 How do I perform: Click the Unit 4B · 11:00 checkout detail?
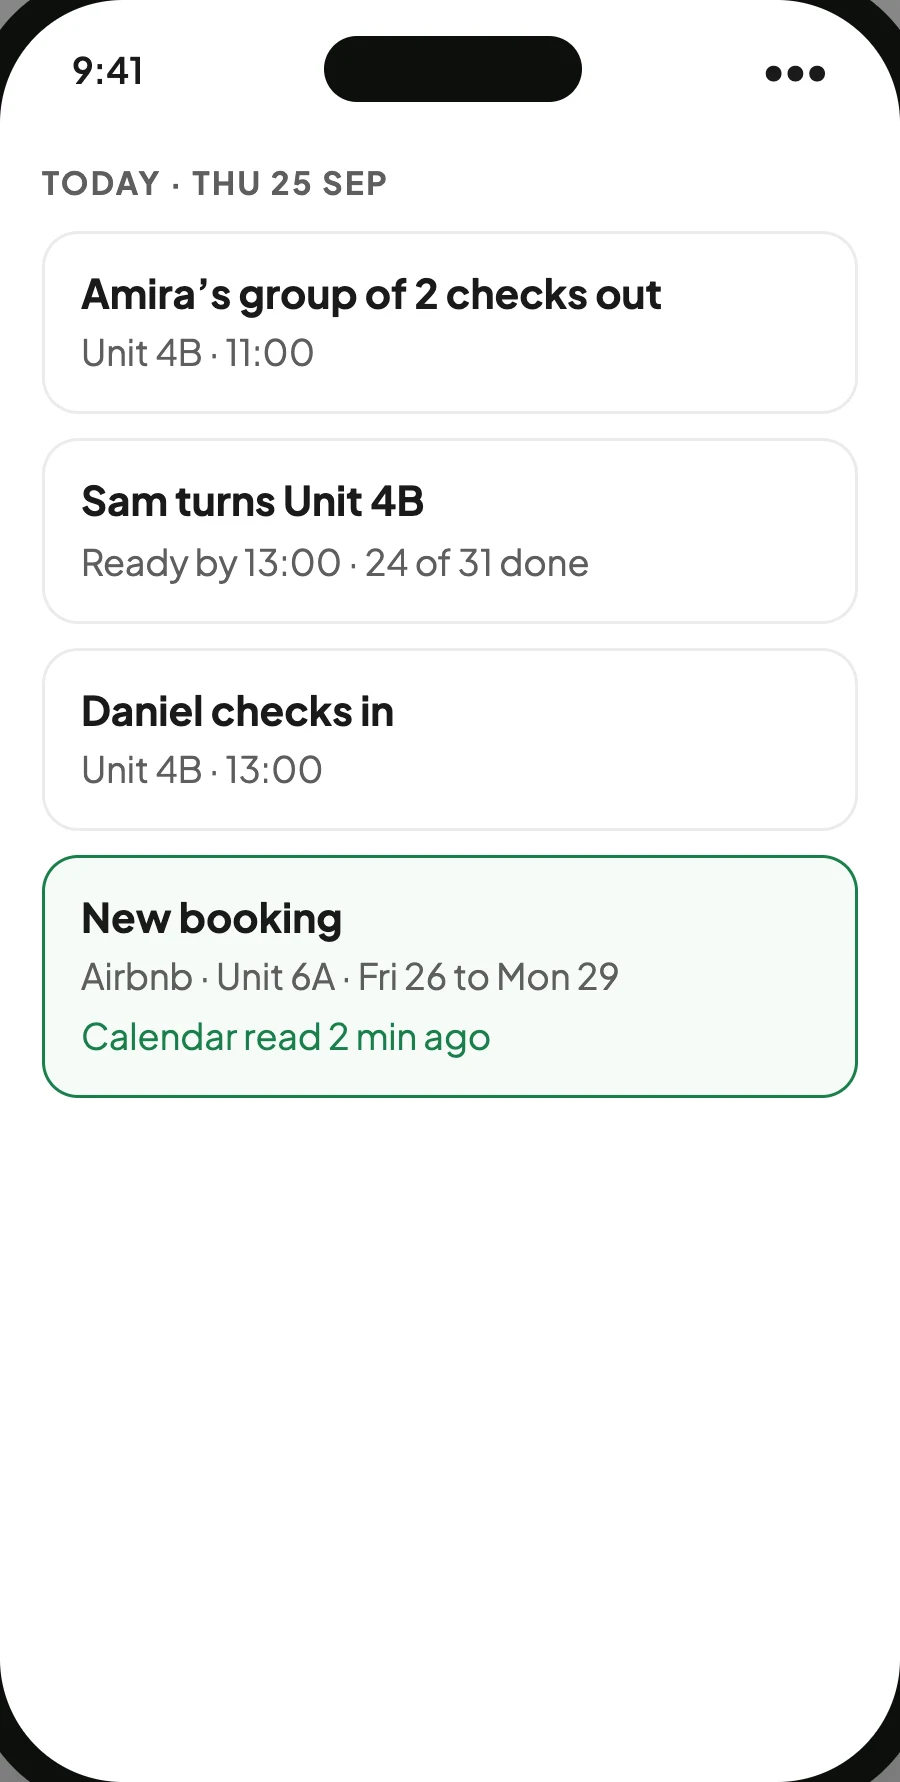[198, 353]
